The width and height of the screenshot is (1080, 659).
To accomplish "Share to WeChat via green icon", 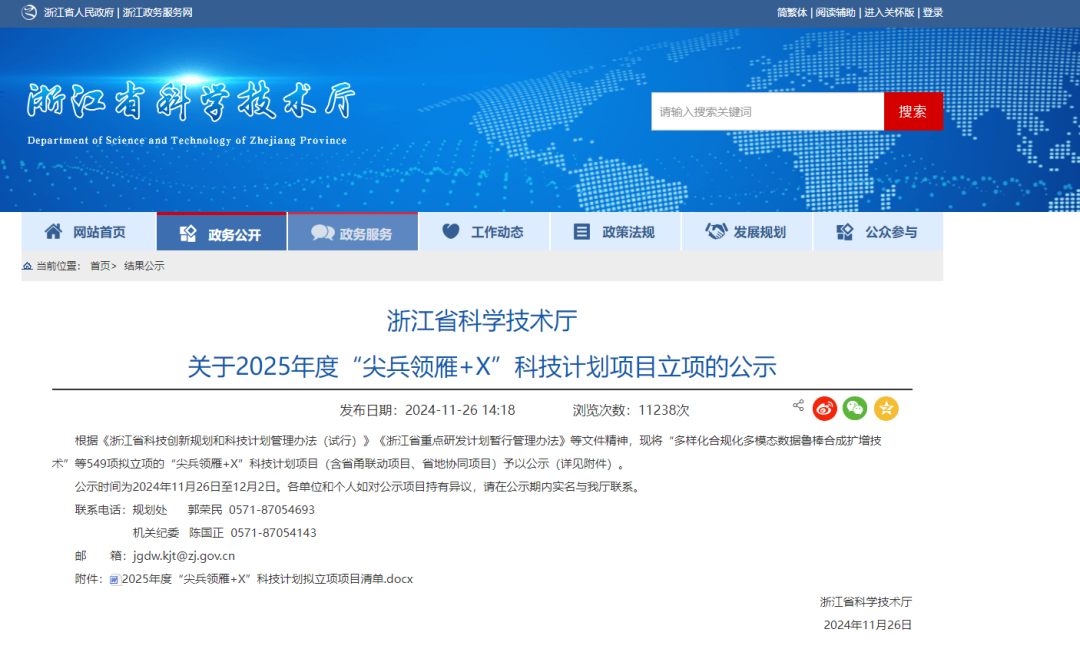I will point(855,408).
